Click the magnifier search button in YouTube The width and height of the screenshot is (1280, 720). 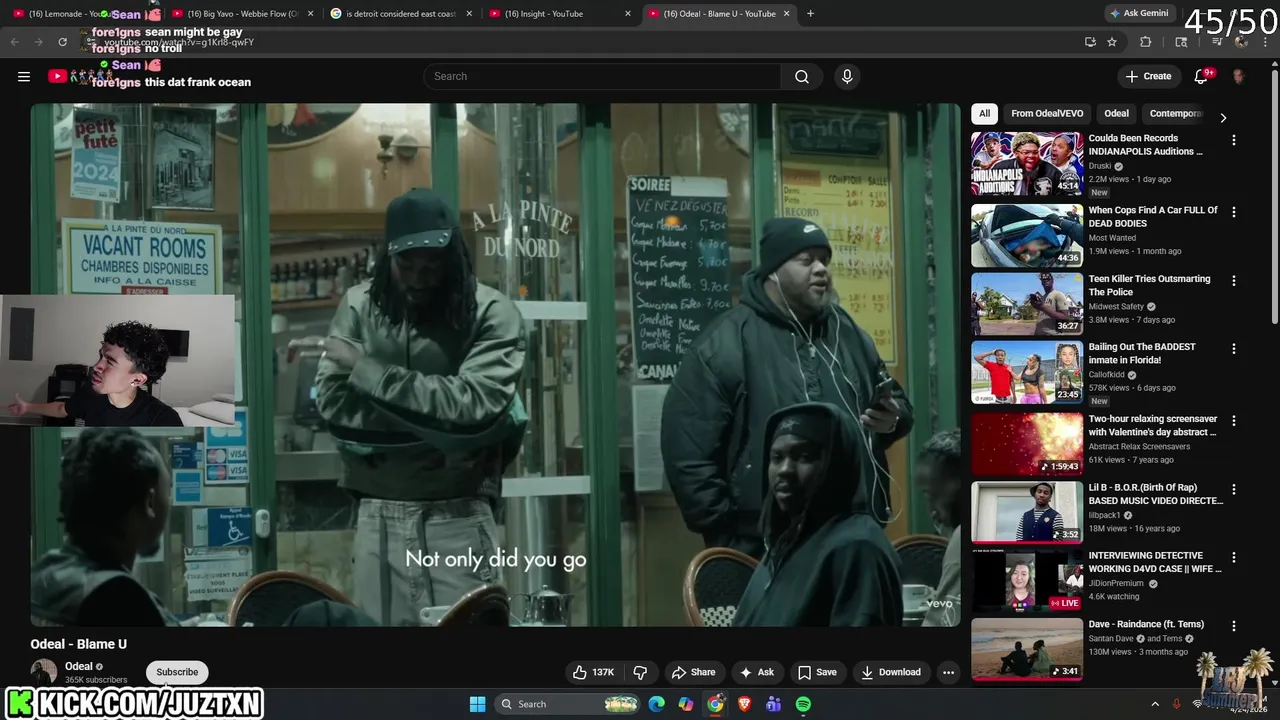click(x=802, y=77)
